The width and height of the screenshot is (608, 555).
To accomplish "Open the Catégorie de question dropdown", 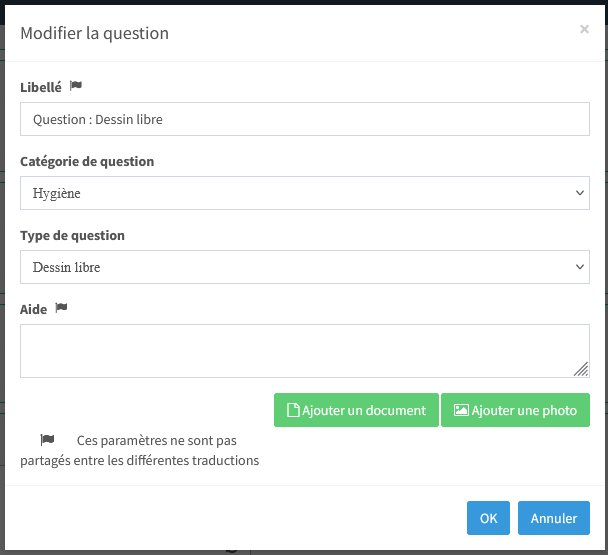I will pos(305,193).
